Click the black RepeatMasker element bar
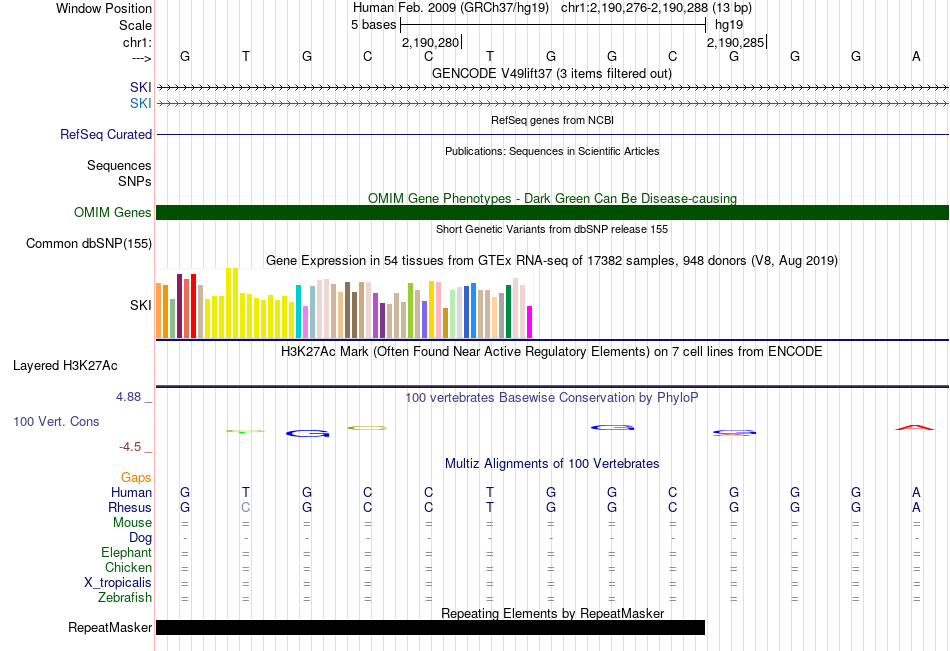This screenshot has height=651, width=950. click(x=430, y=627)
